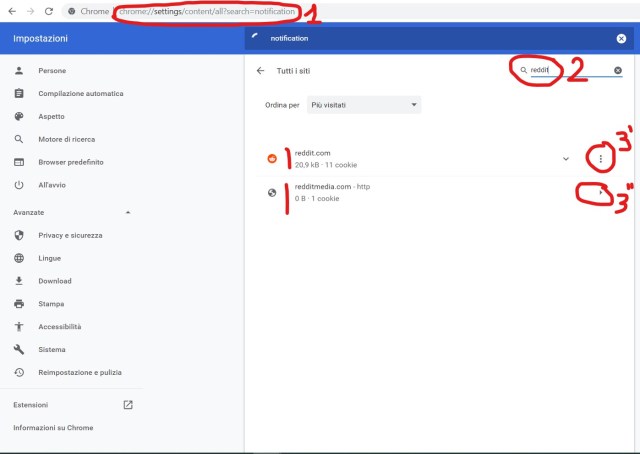Viewport: 640px width, 454px height.
Task: Clear the reddit site search field
Action: coord(618,71)
